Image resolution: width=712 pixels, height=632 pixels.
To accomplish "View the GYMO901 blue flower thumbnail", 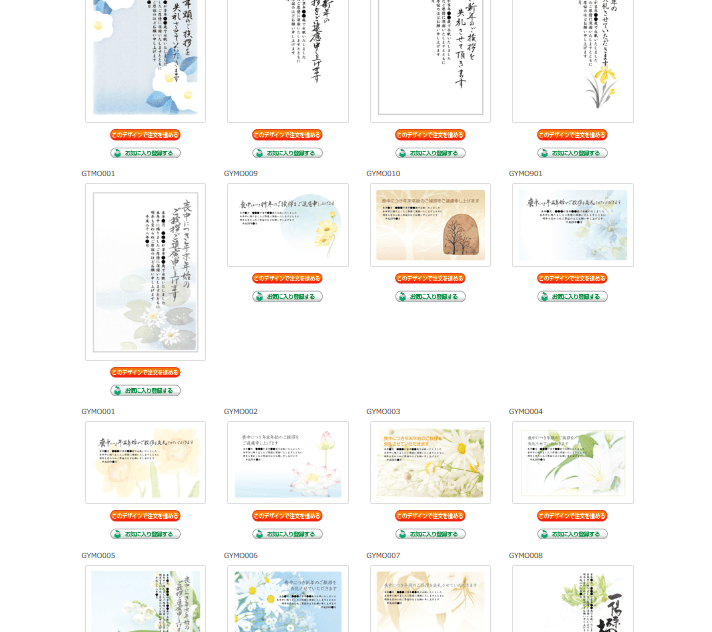I will tap(572, 225).
